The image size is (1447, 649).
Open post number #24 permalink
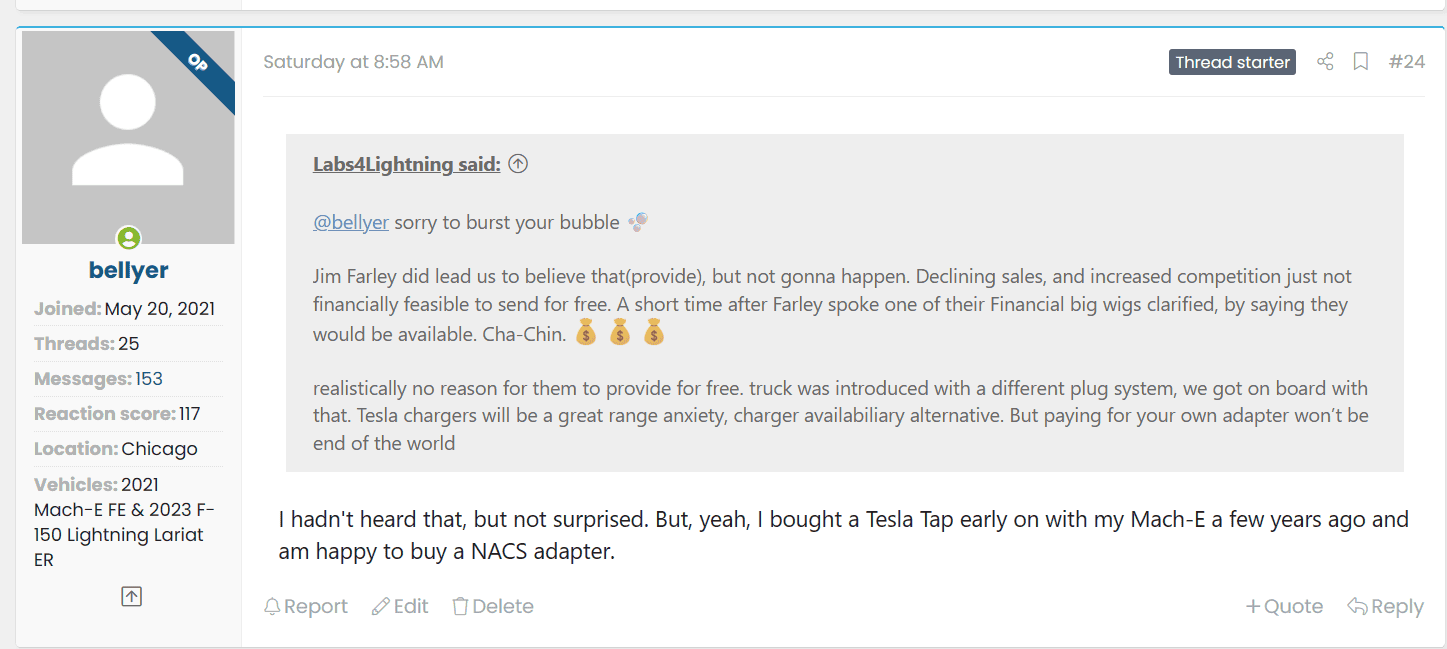pyautogui.click(x=1406, y=62)
